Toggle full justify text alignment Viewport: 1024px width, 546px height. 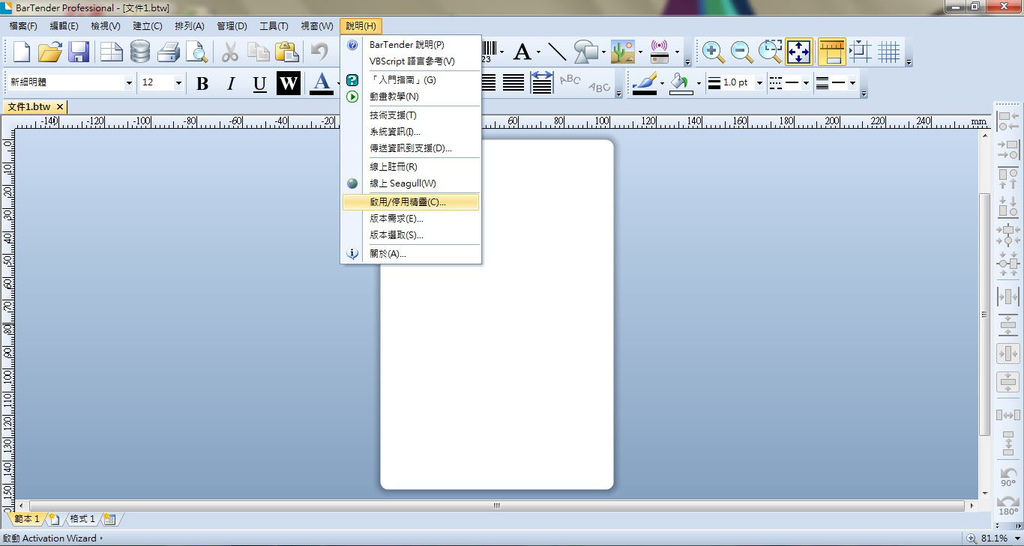click(x=513, y=83)
